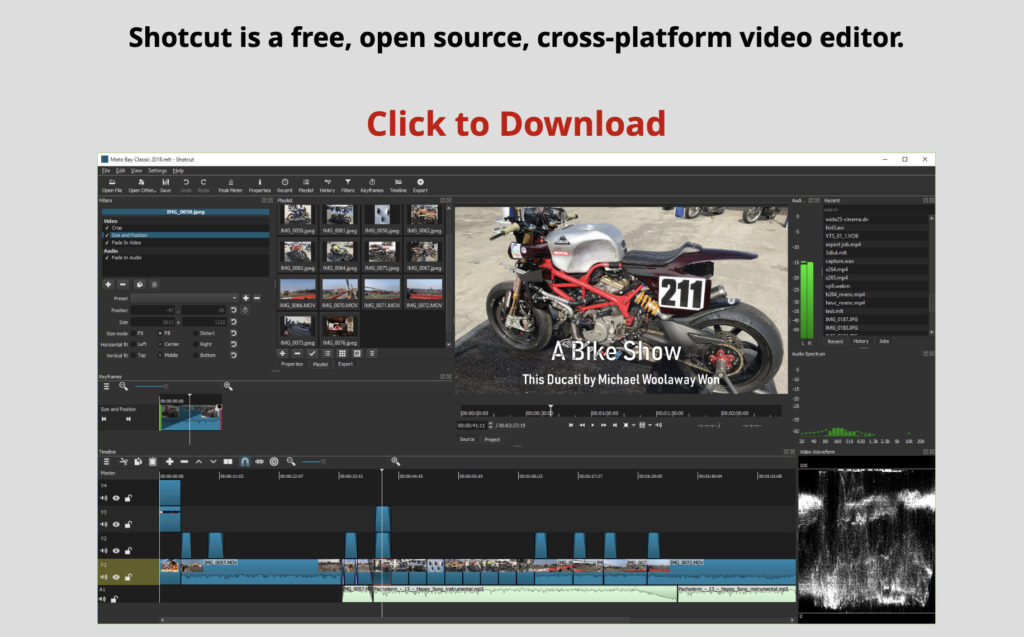Zoom in the timeline magnifier icon
1024x637 pixels.
[x=395, y=461]
